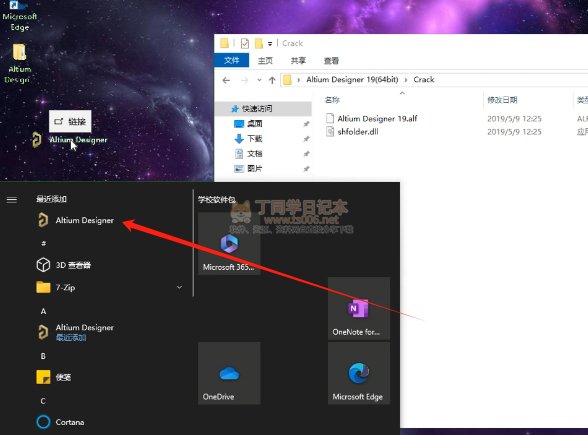
Task: Open the start menu hamburger menu
Action: click(x=12, y=200)
